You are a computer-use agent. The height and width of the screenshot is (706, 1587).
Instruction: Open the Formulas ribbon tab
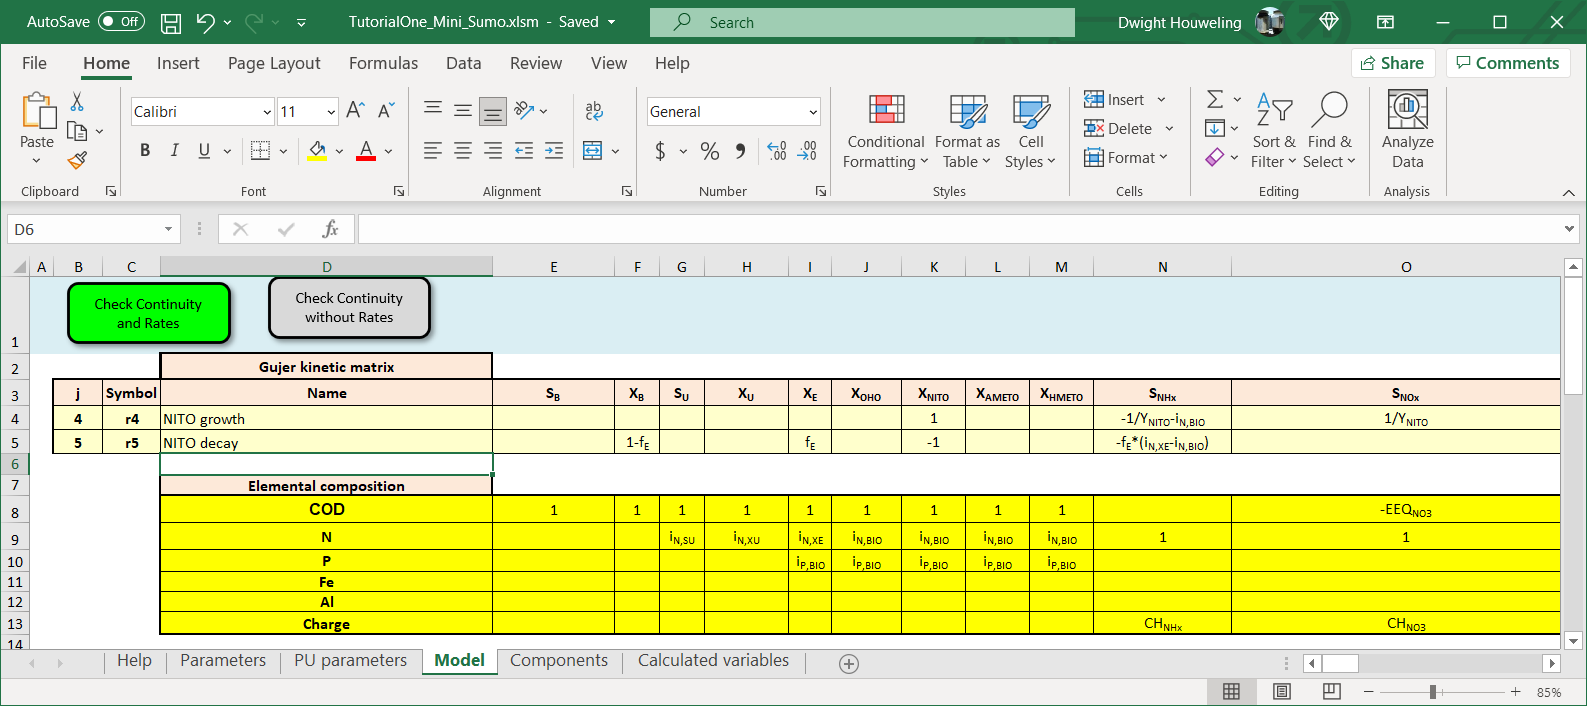[383, 63]
